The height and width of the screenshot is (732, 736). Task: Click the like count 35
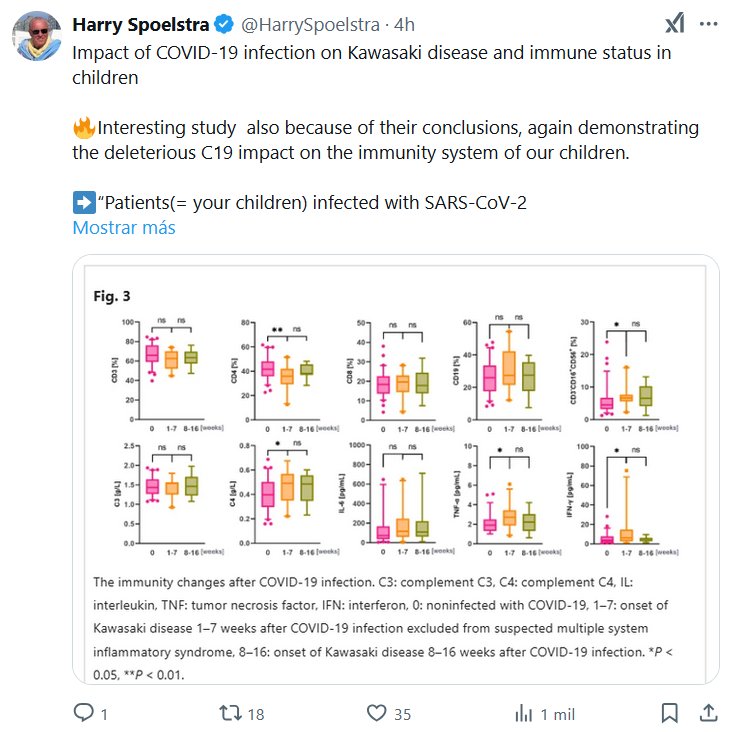click(402, 713)
